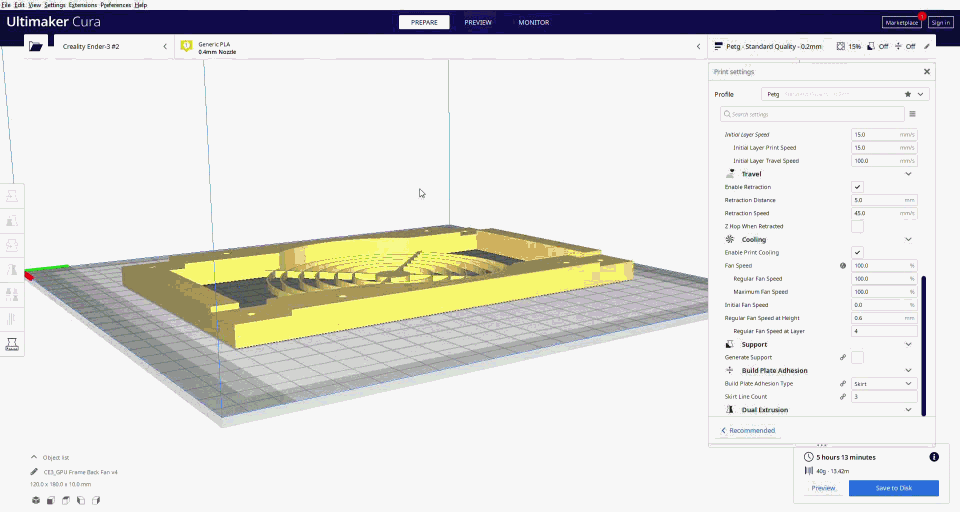This screenshot has width=960, height=512.
Task: Click the Search settings field
Action: pos(812,114)
